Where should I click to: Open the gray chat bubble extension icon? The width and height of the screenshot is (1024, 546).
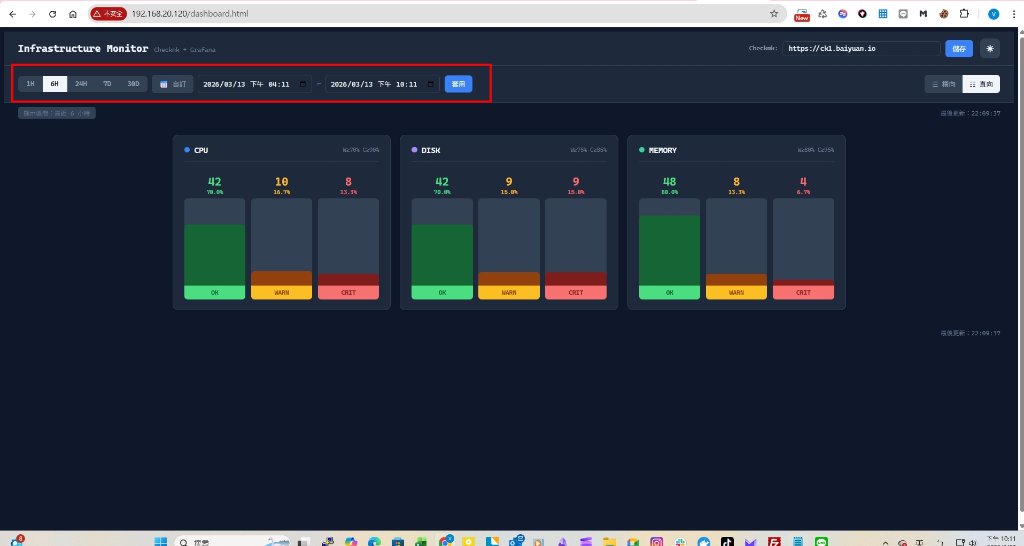pyautogui.click(x=903, y=14)
